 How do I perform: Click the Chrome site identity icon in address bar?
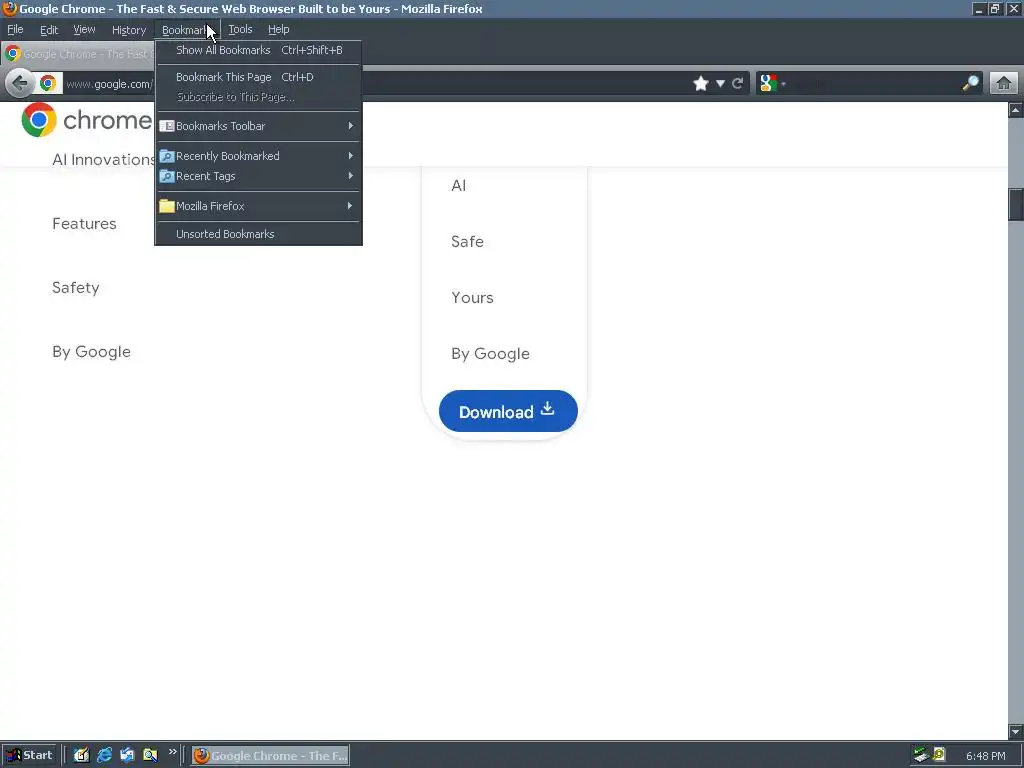tap(48, 84)
